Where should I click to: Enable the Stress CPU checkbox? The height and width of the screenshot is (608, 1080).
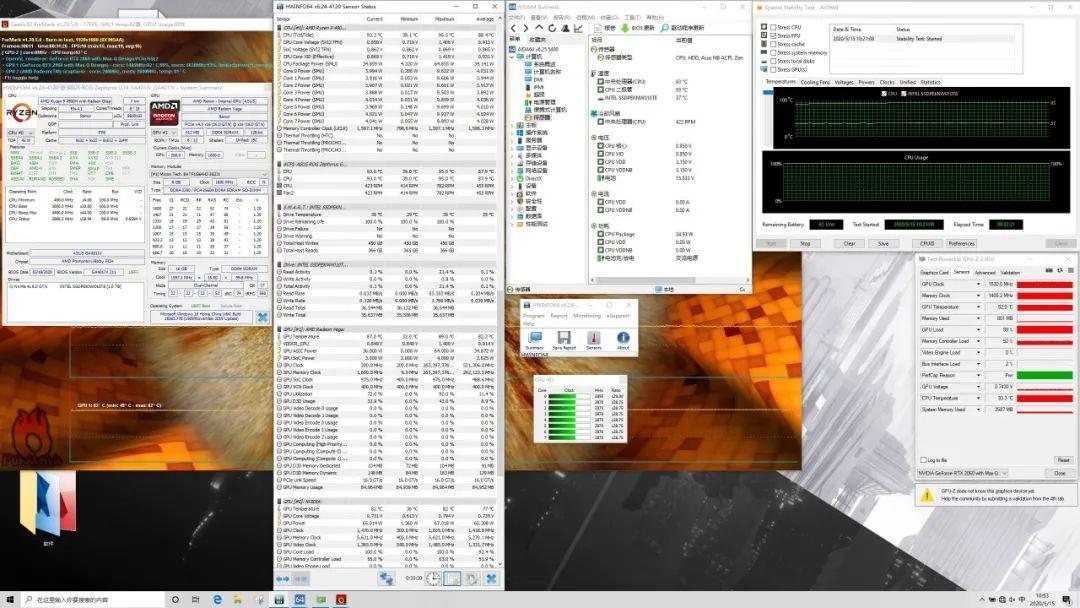tap(773, 28)
